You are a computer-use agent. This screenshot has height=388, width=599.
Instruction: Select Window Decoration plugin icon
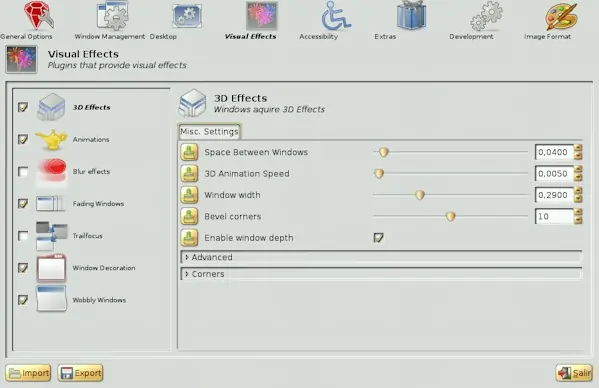point(51,268)
